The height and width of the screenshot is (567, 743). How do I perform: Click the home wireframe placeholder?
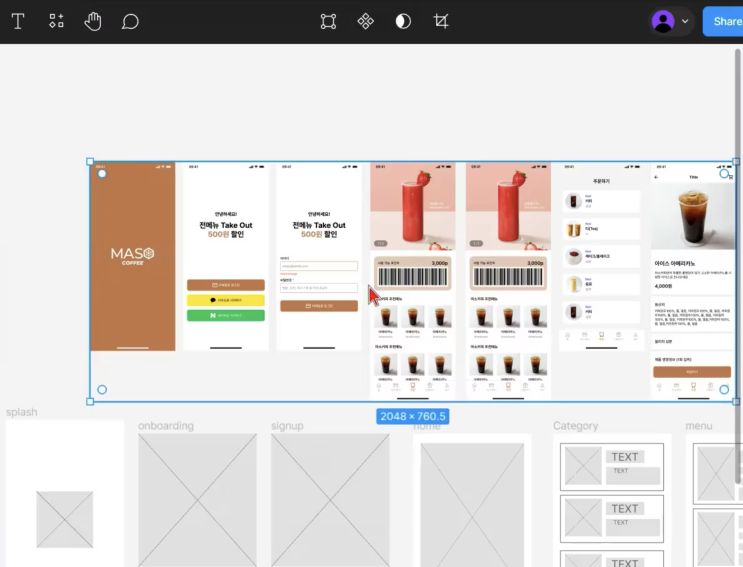[472, 505]
